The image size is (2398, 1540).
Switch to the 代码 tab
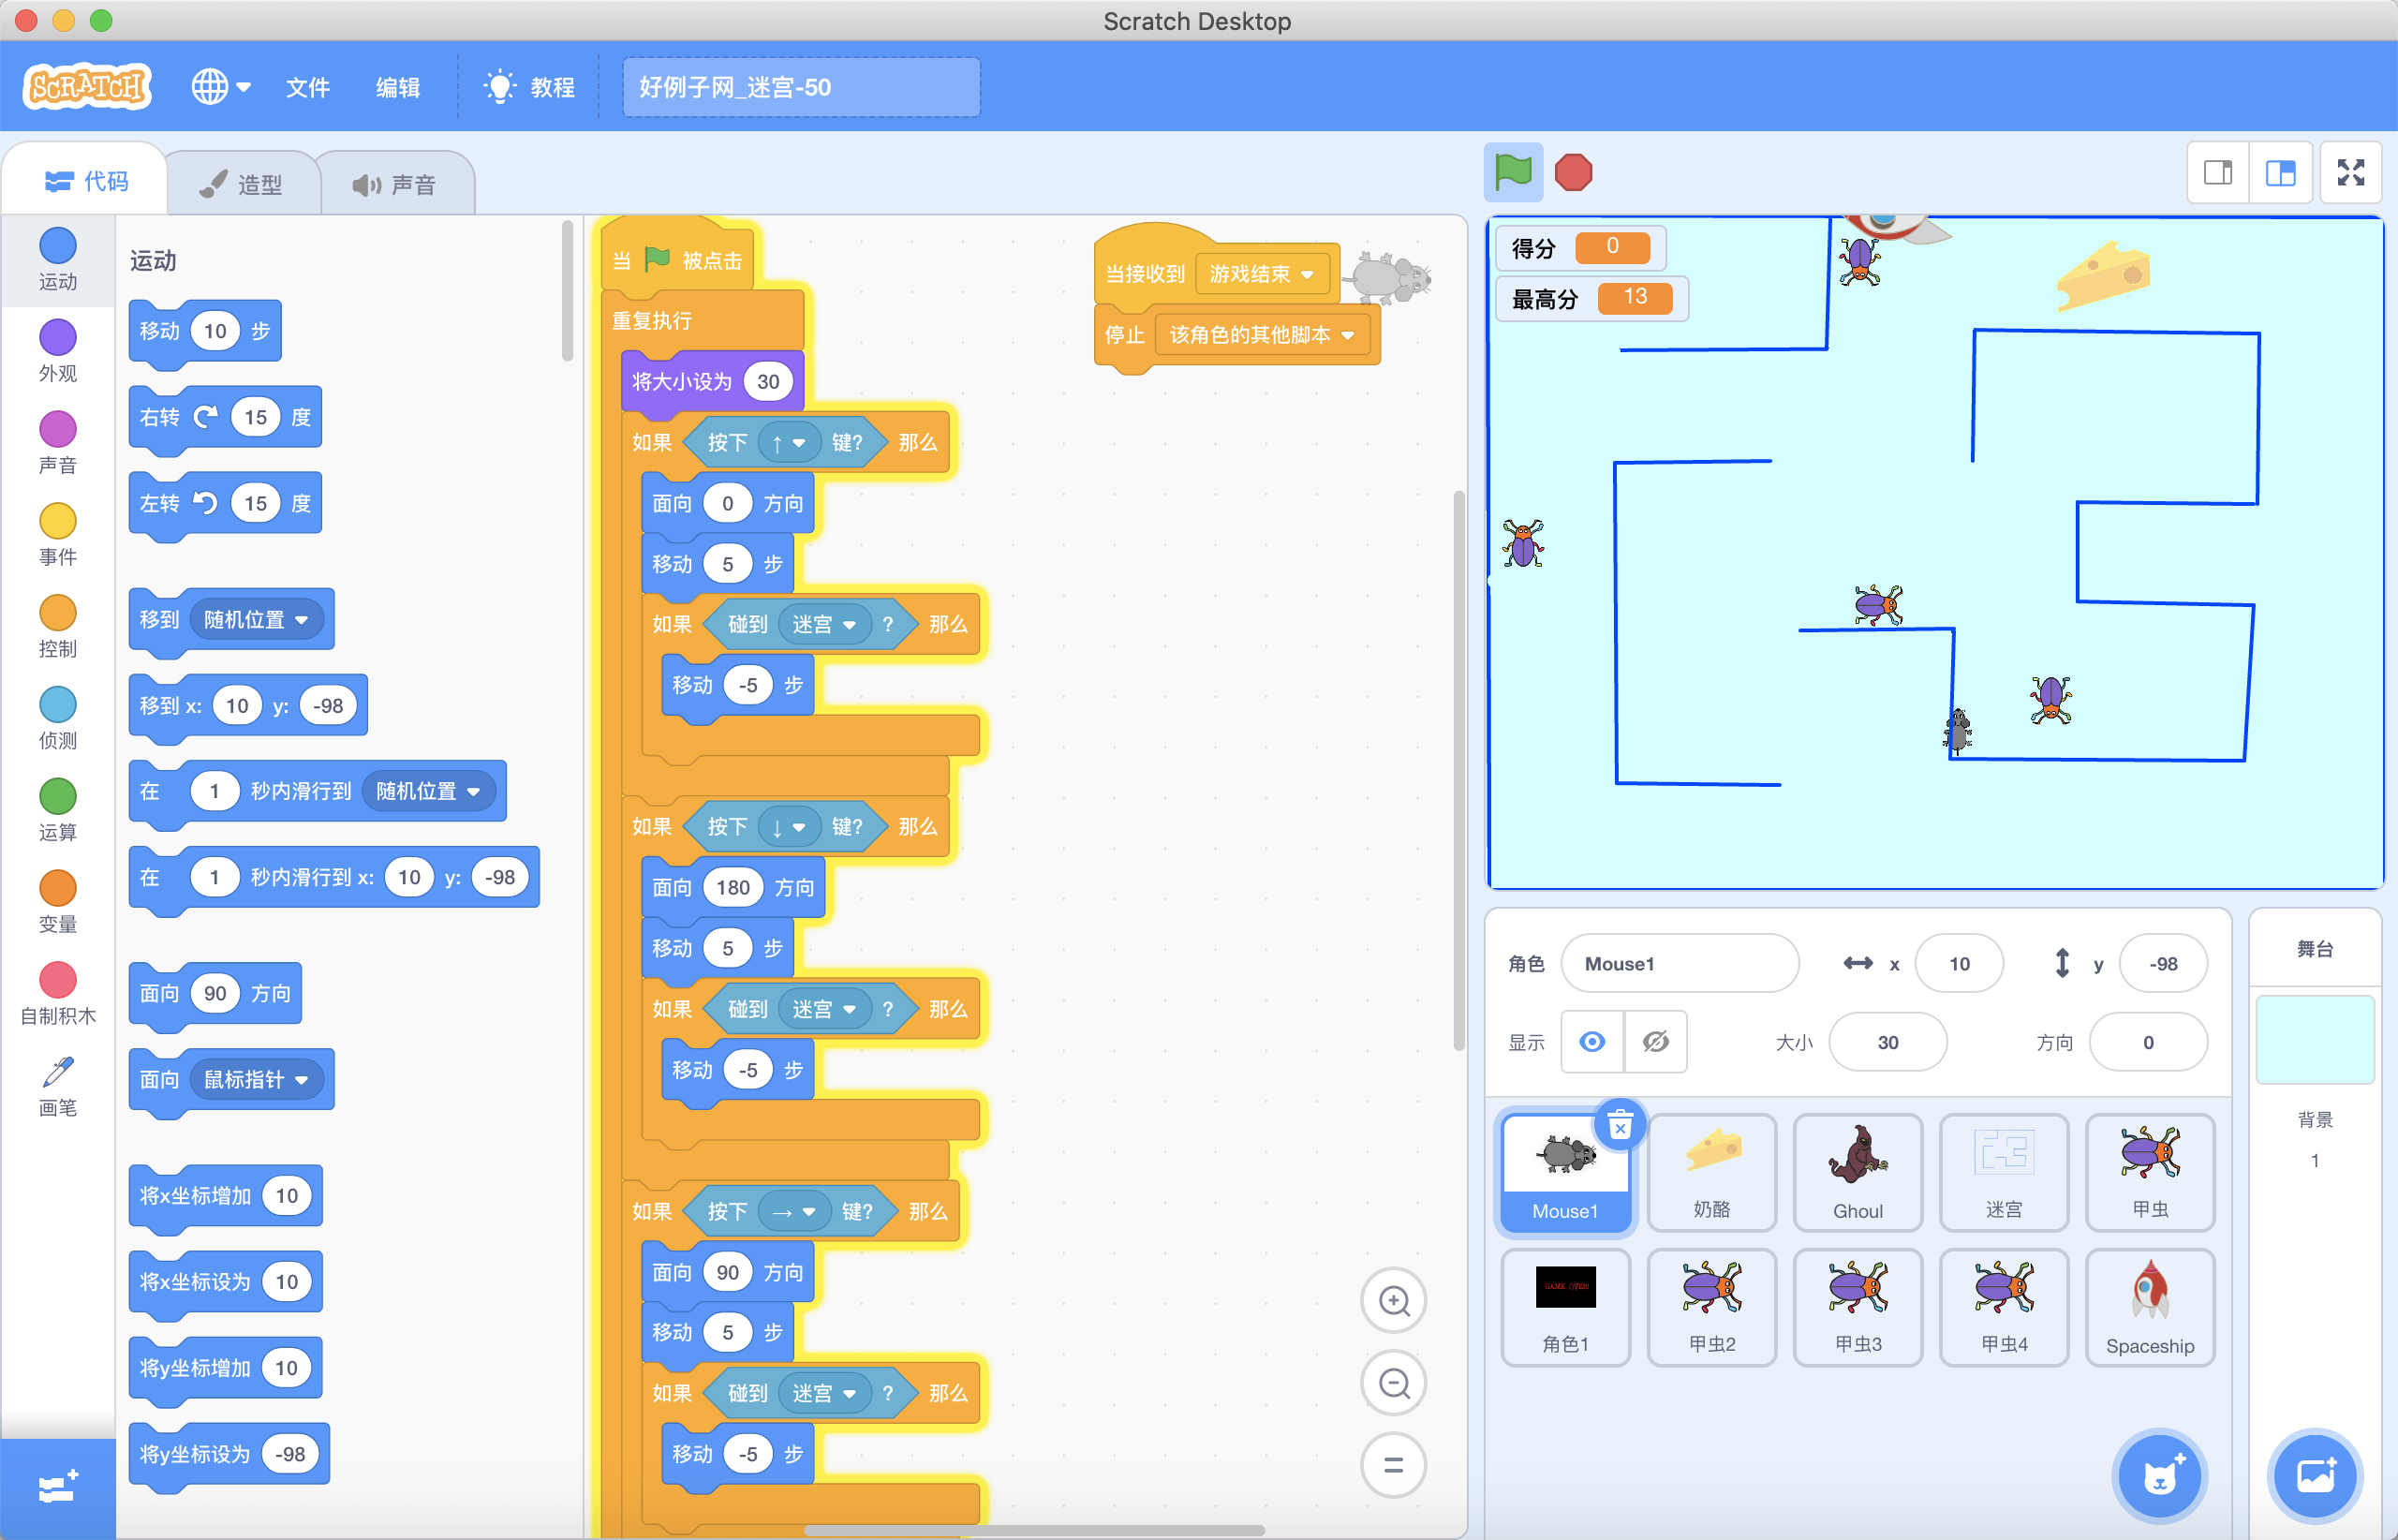(86, 181)
